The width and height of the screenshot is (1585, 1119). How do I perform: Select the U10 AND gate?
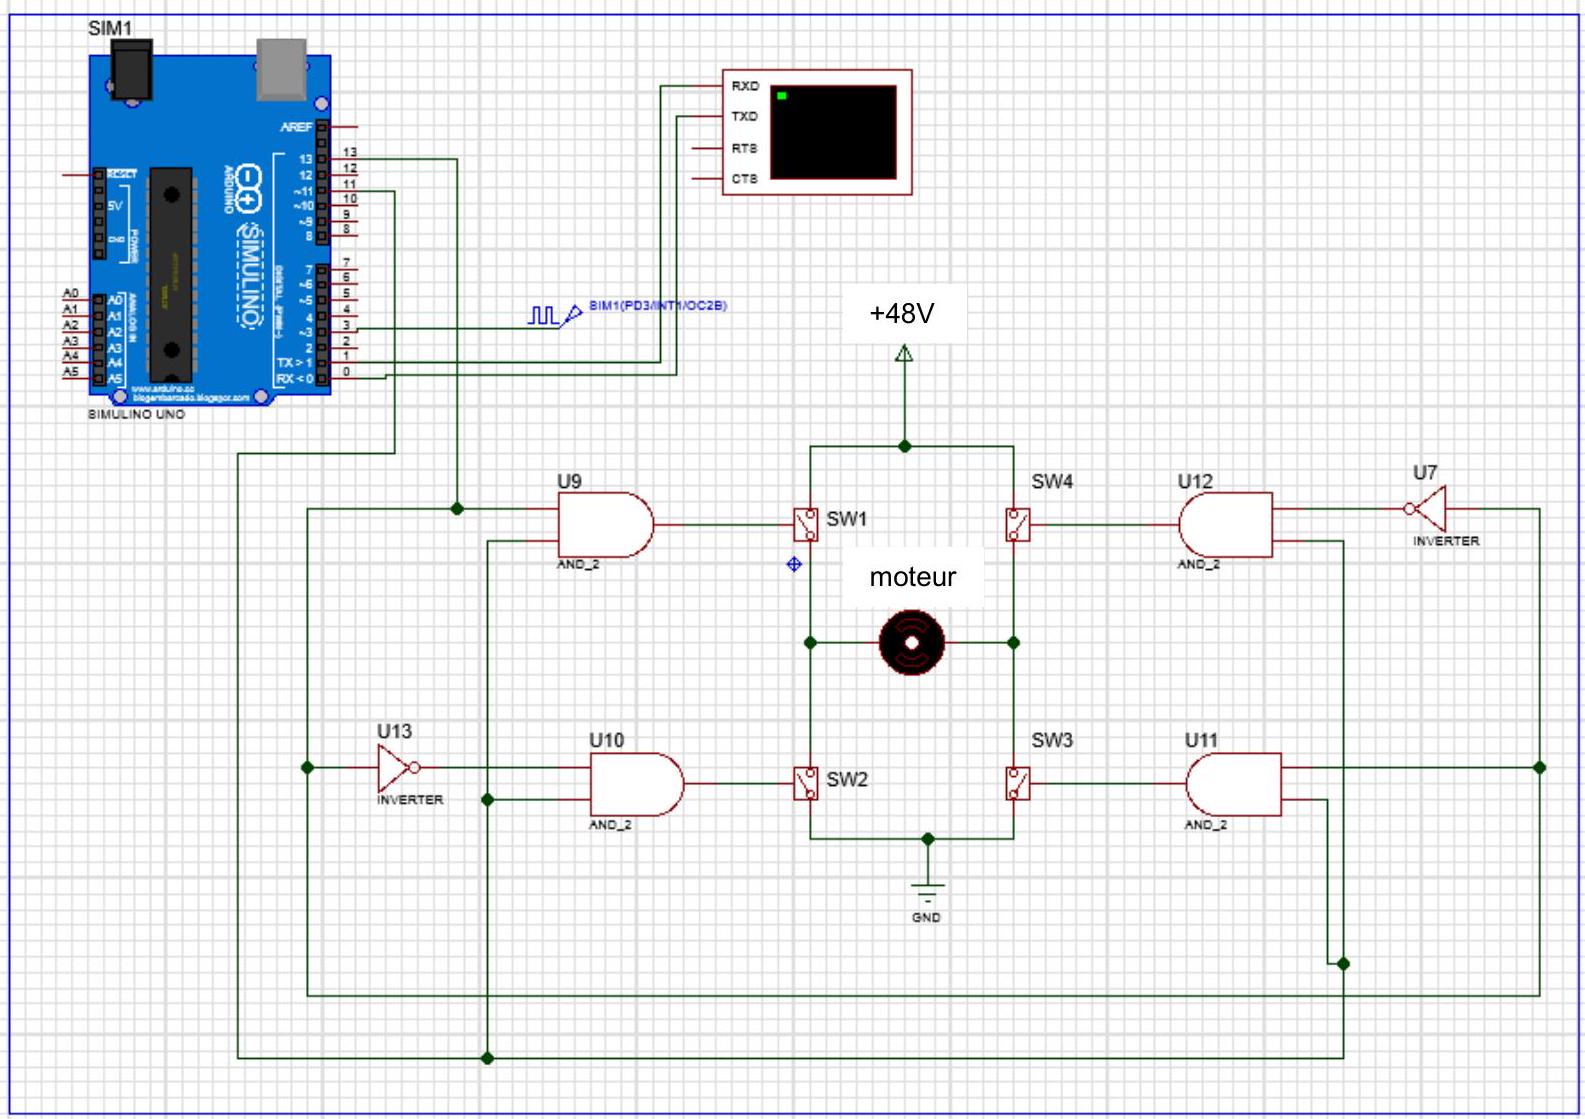(x=637, y=785)
